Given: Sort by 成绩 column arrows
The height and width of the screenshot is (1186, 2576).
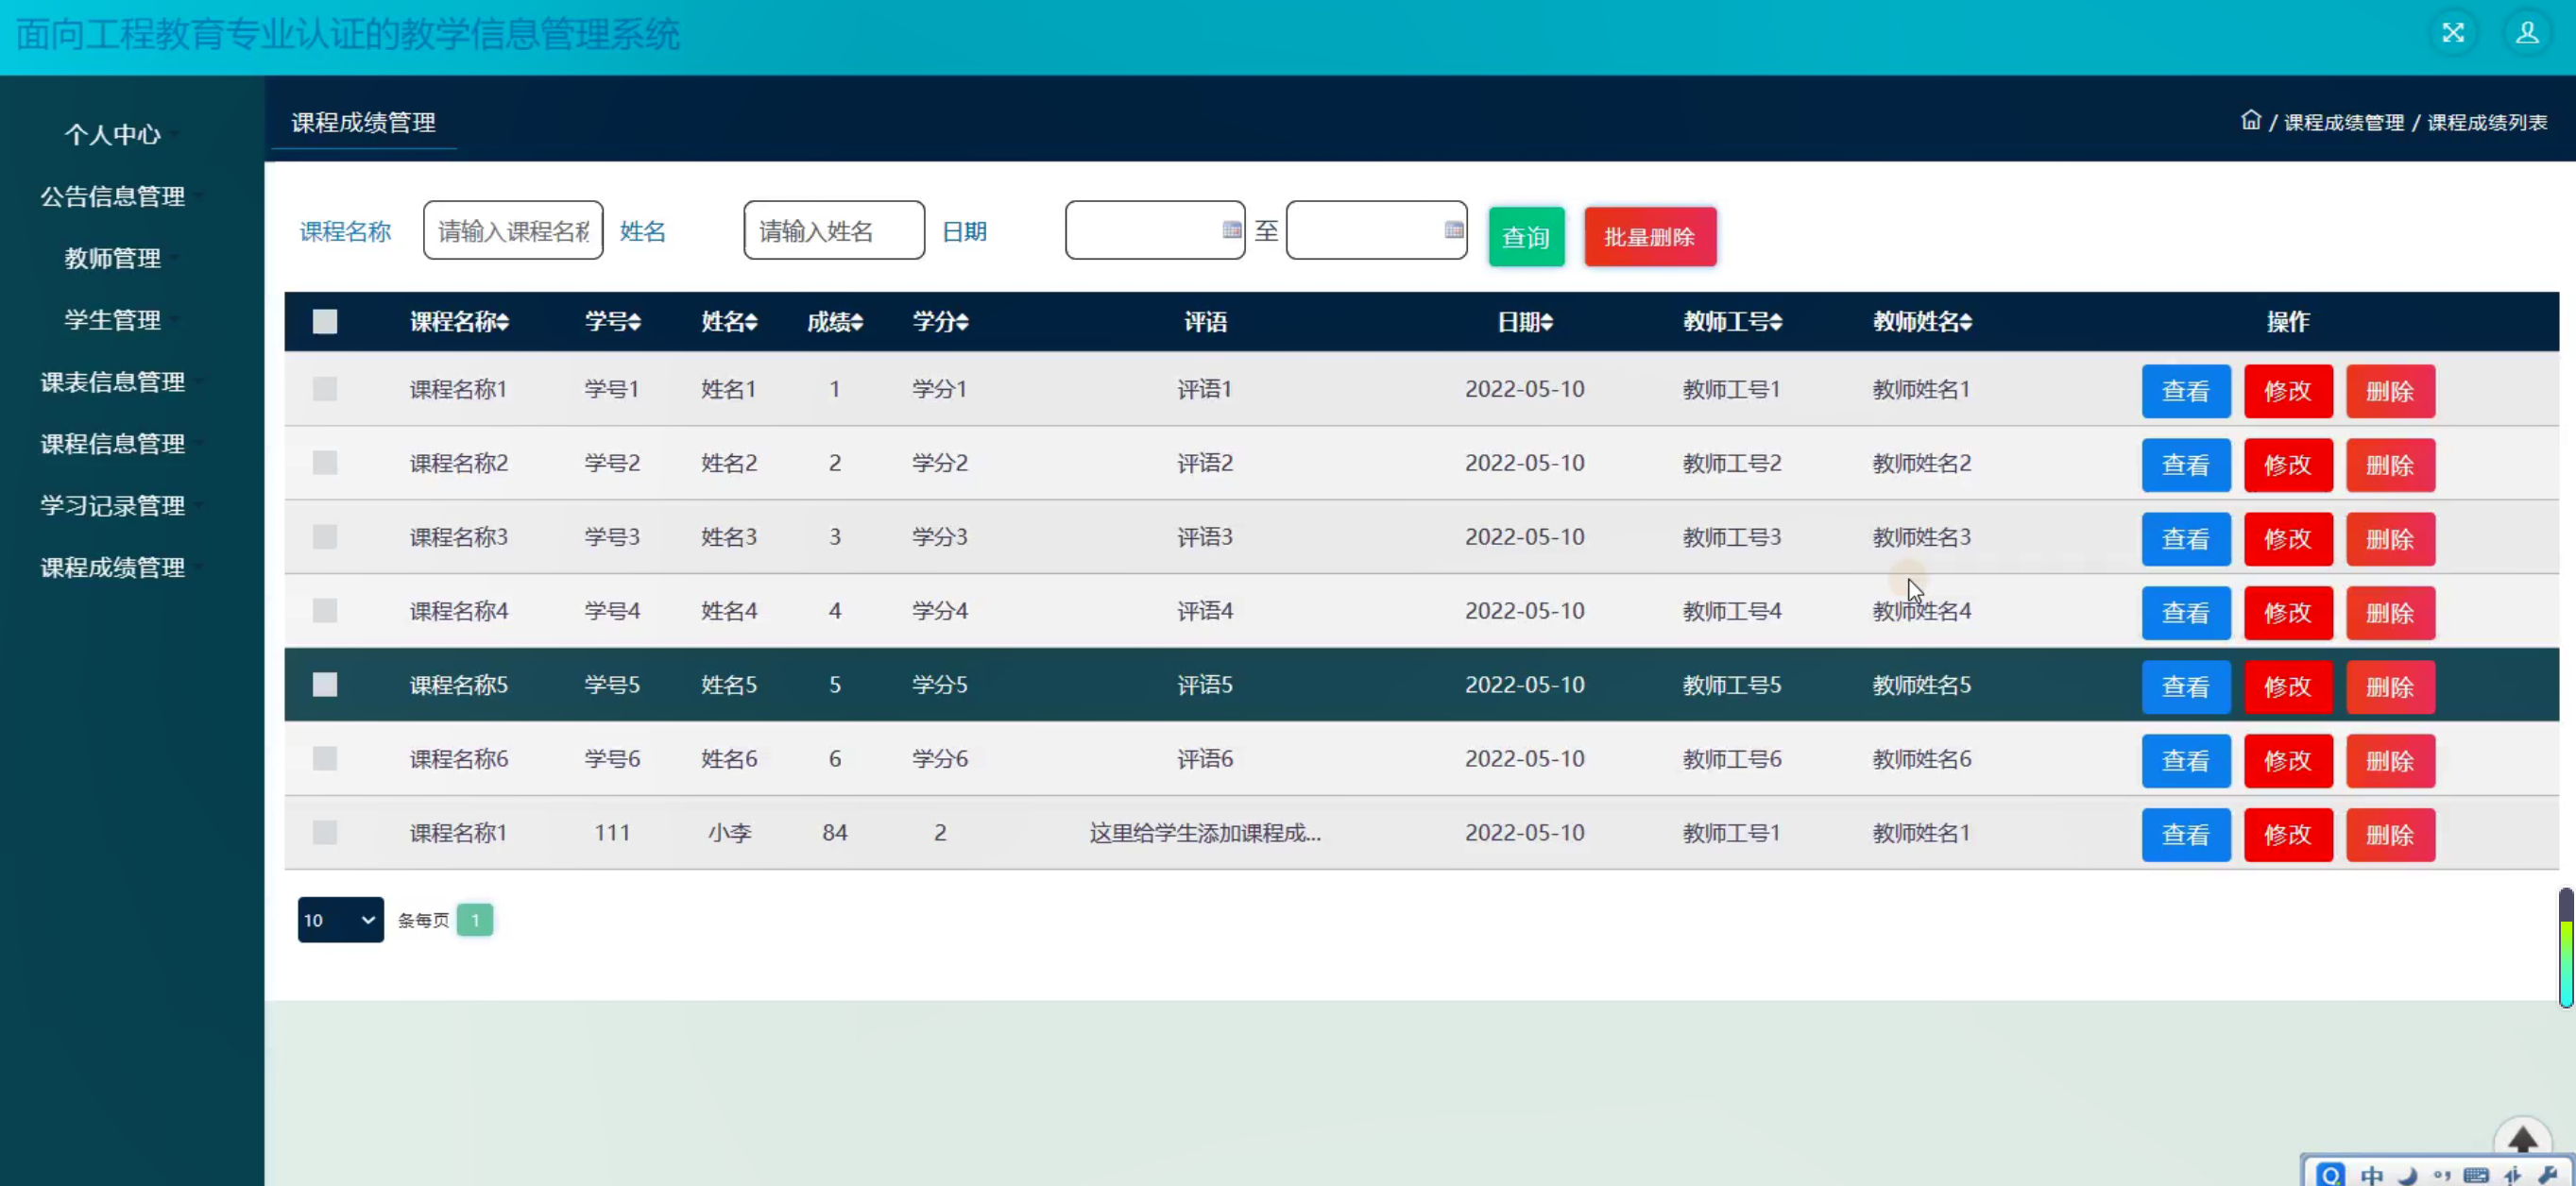Looking at the screenshot, I should tap(857, 322).
